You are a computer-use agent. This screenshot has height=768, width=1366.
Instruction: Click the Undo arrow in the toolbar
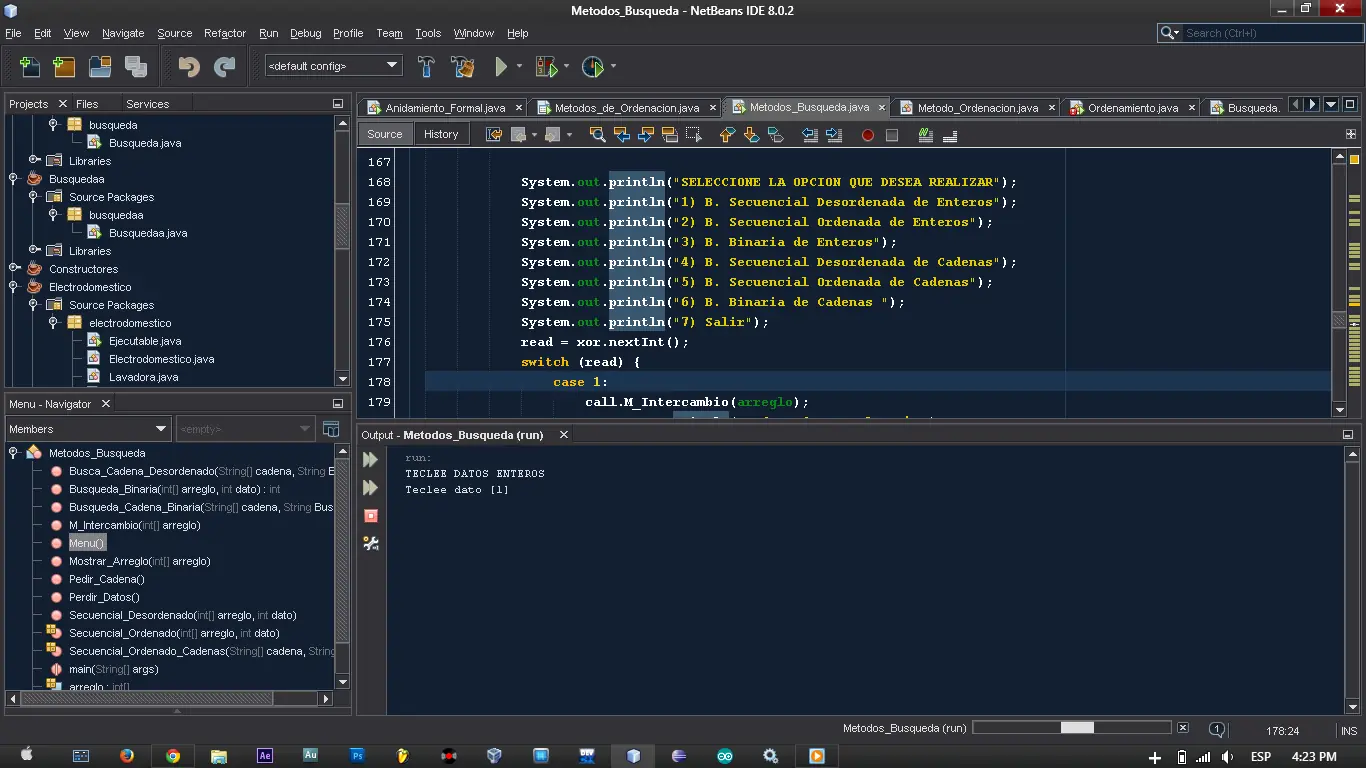(x=189, y=67)
